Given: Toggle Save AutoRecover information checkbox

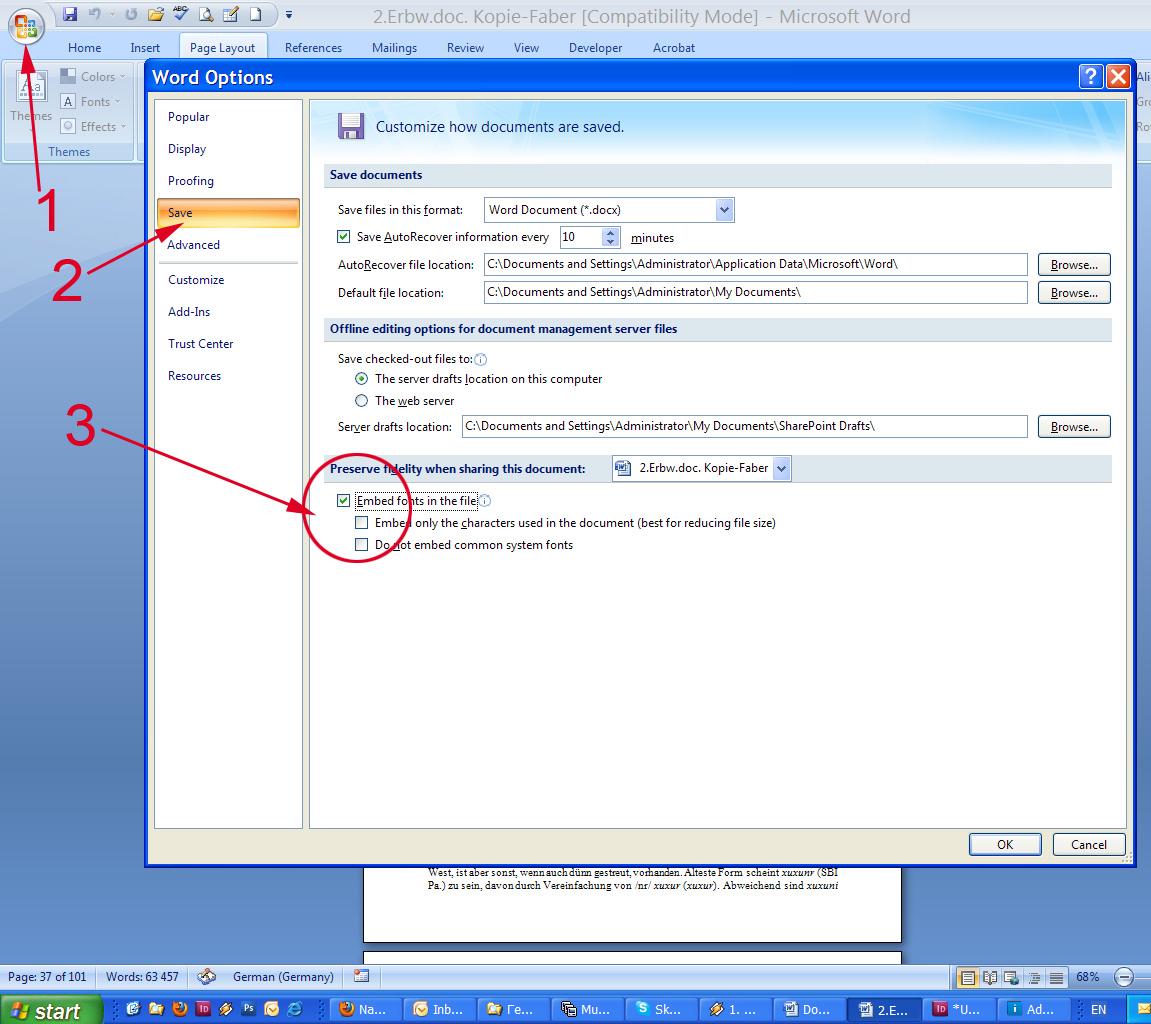Looking at the screenshot, I should [x=344, y=236].
